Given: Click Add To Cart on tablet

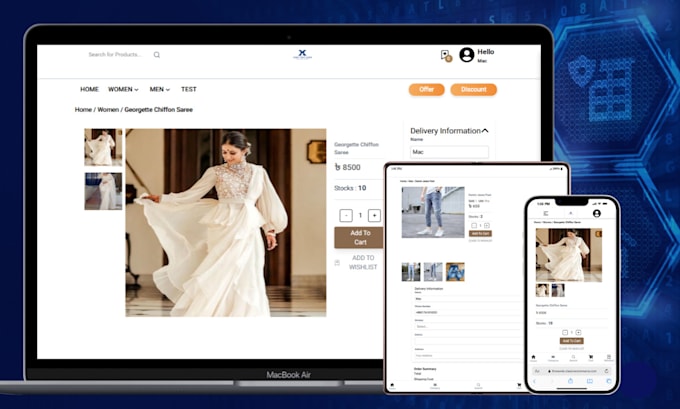Looking at the screenshot, I should point(480,233).
